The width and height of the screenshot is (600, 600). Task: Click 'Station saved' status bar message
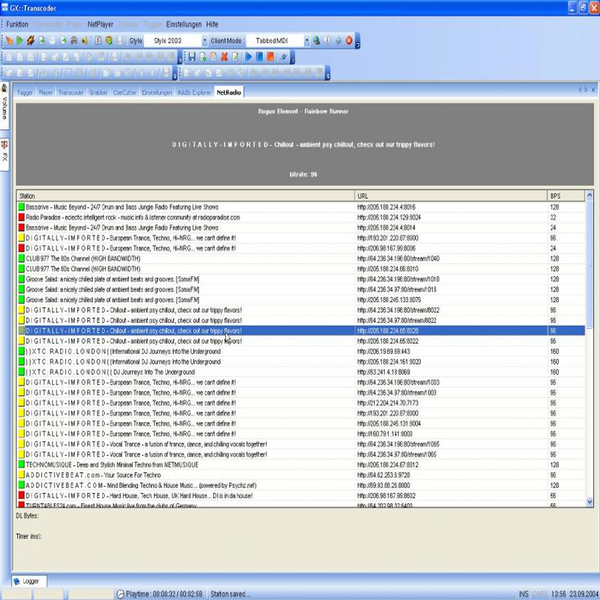click(x=229, y=594)
